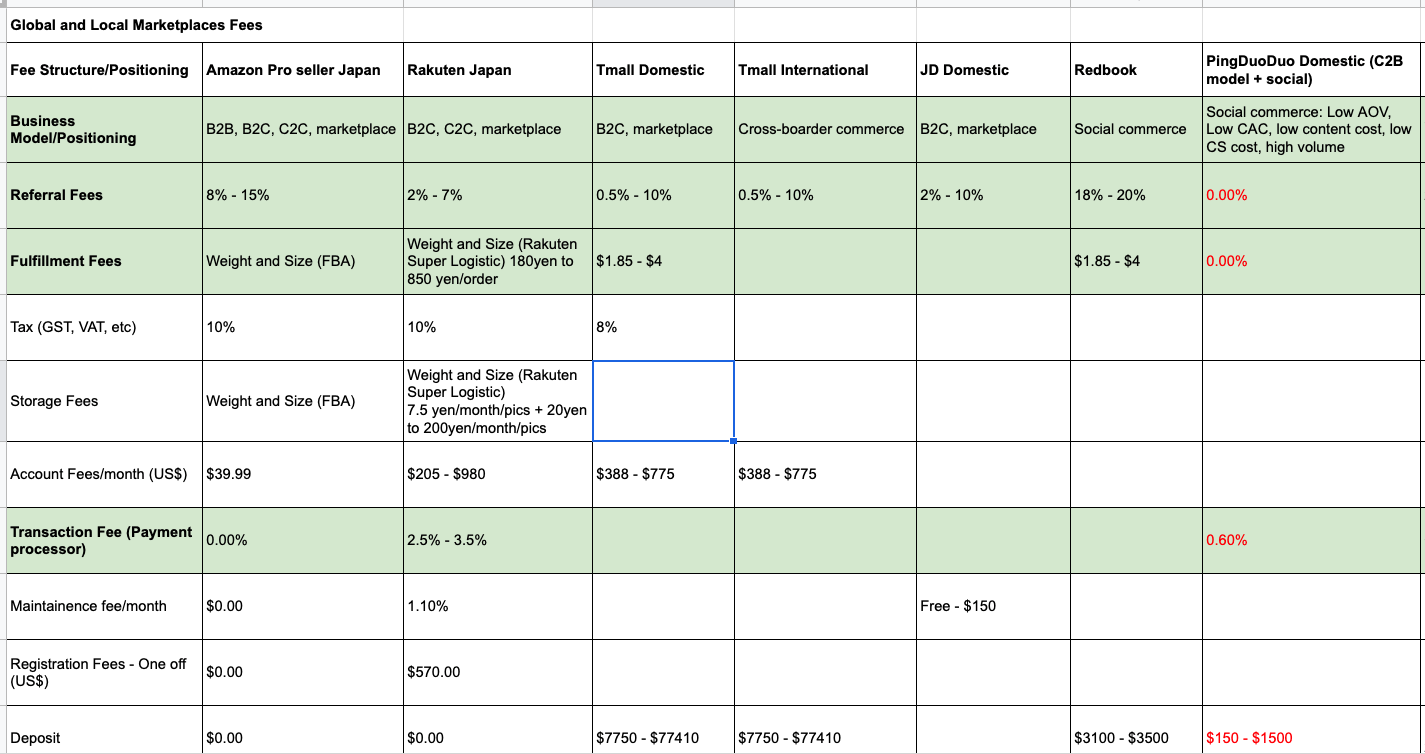Screen dimensions: 1425x754
Task: Click Tmall Domestic's $7750 - $77410 deposit cell
Action: coord(663,730)
